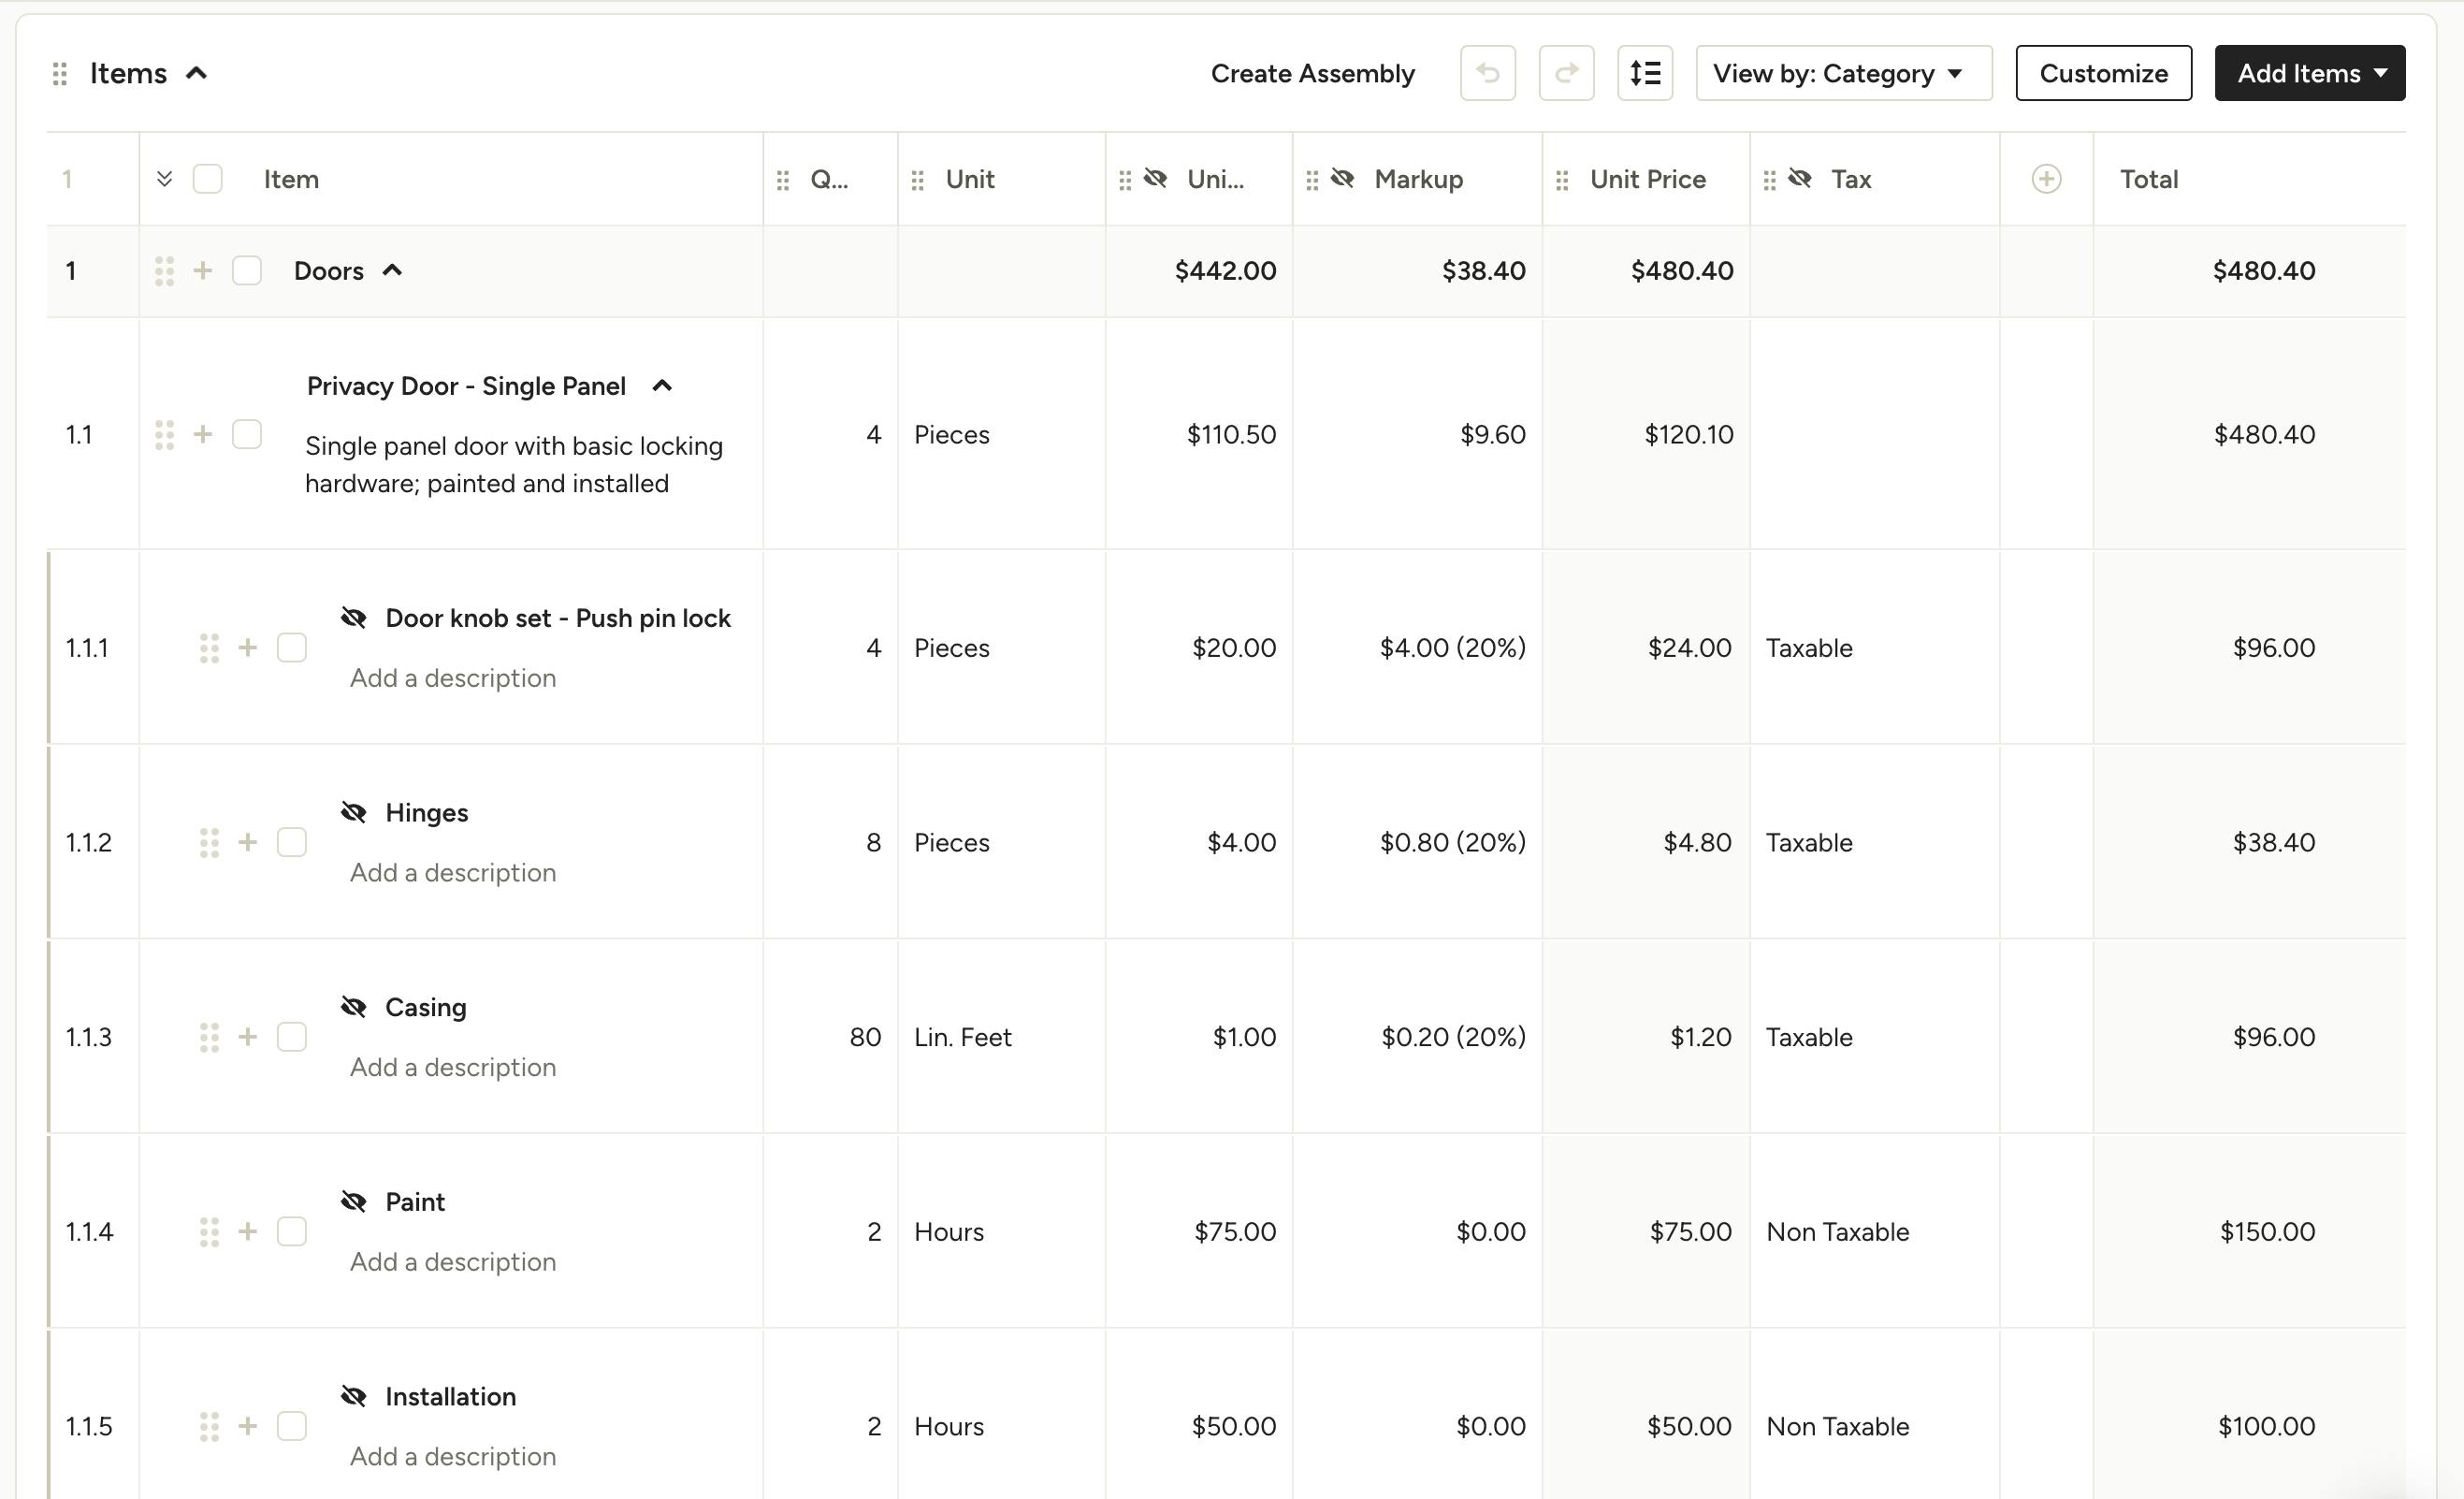Tick the Door knob set checkbox
Viewport: 2464px width, 1499px height.
[292, 648]
